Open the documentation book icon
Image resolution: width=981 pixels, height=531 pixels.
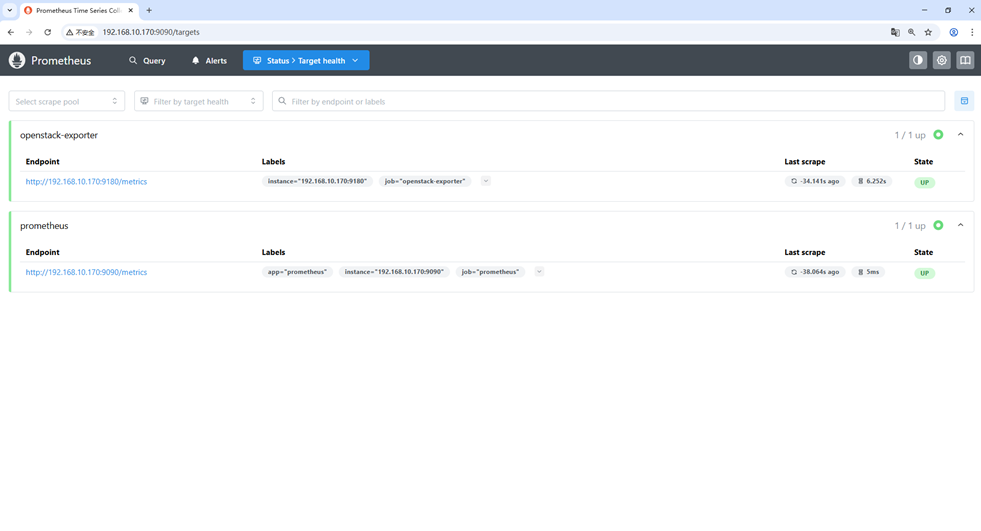965,60
